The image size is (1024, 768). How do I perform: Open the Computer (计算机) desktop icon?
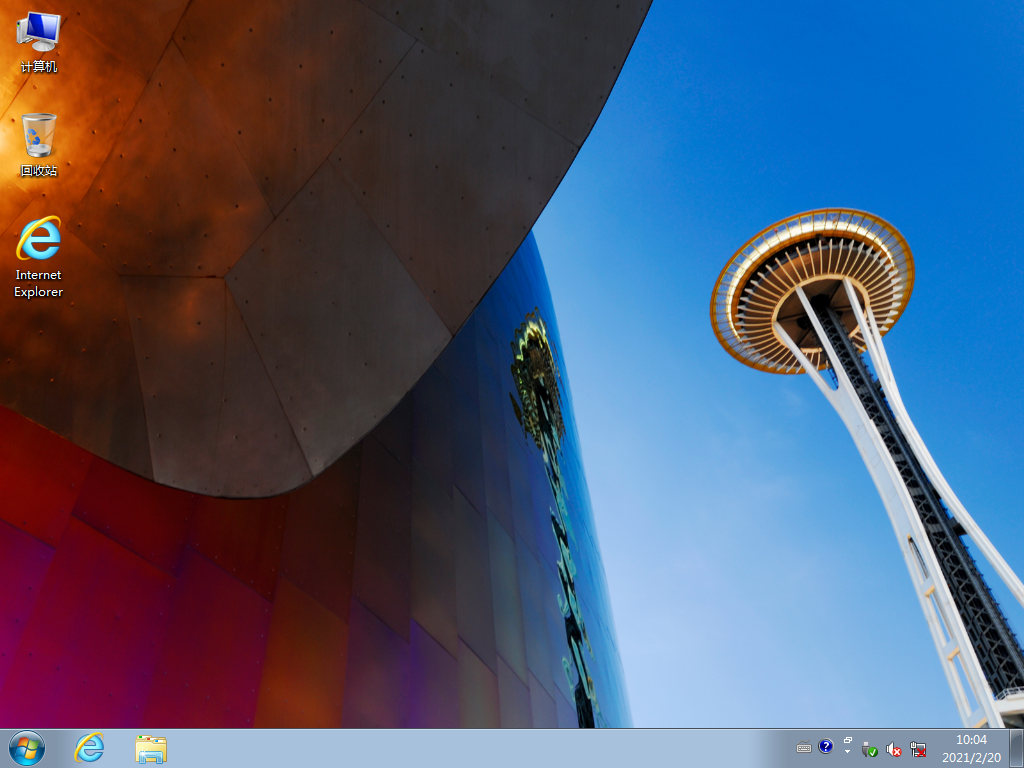click(x=40, y=40)
